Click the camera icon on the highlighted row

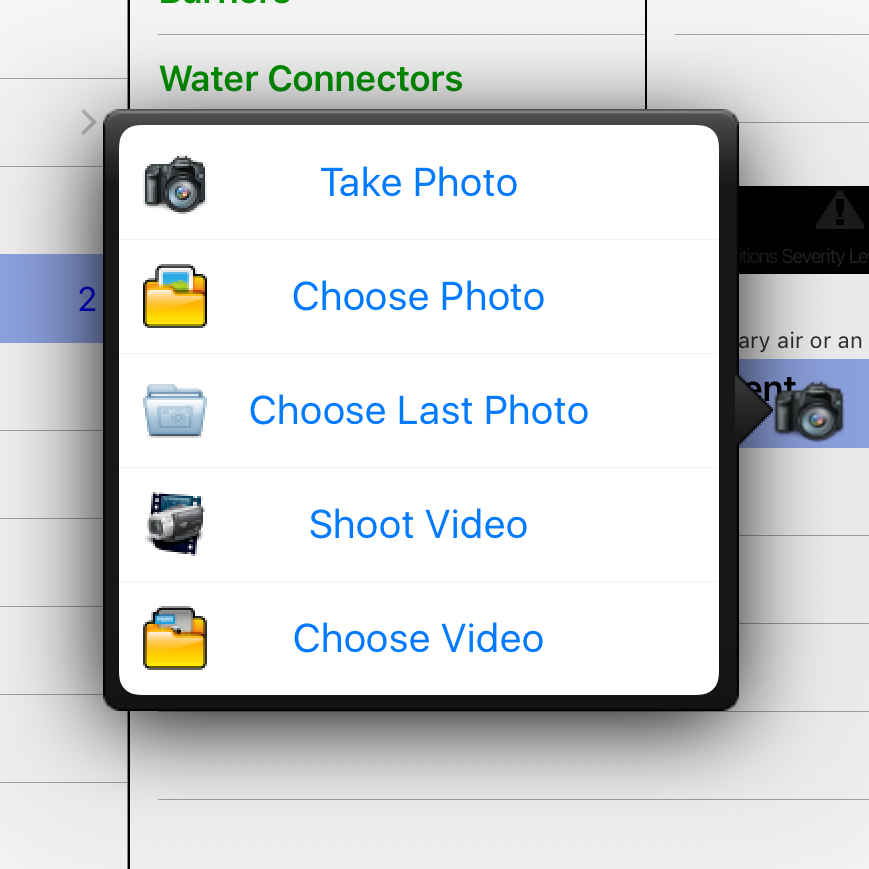tap(809, 411)
